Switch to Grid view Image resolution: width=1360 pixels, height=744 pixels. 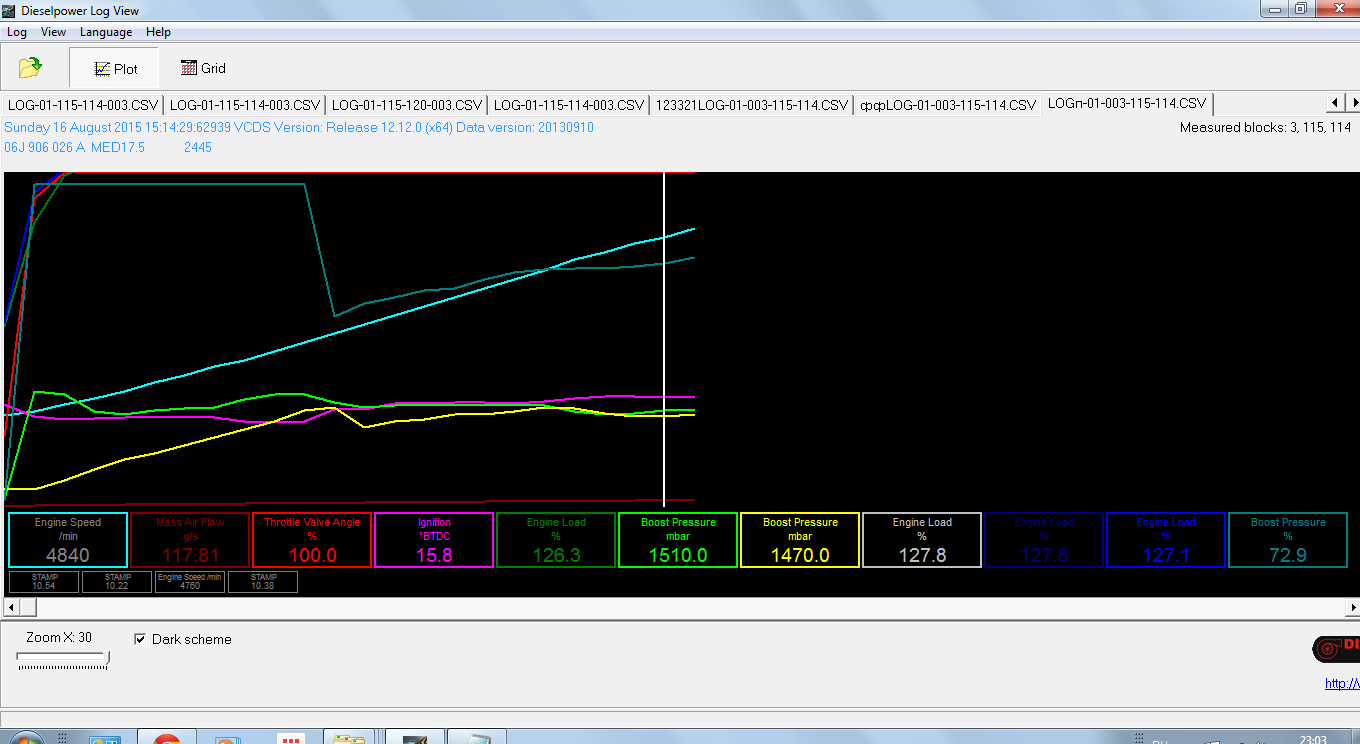pyautogui.click(x=203, y=68)
